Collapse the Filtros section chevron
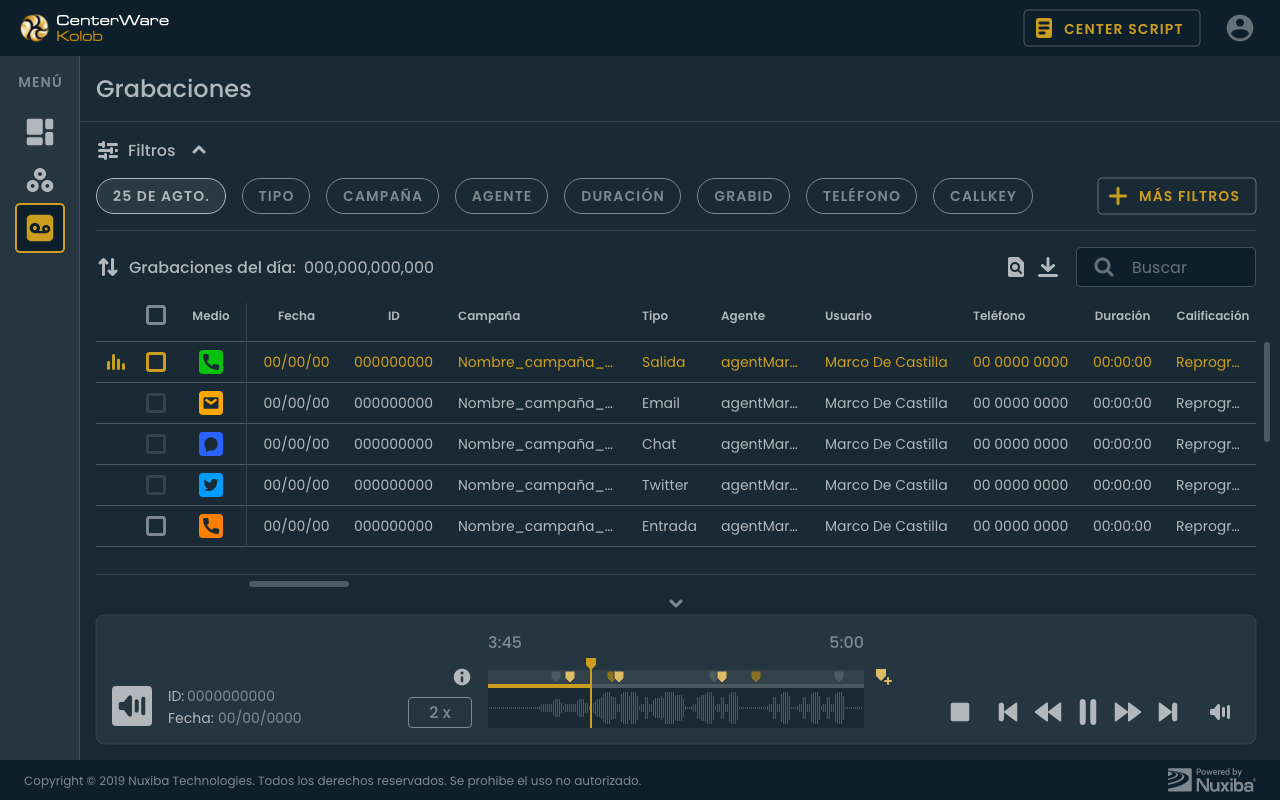The width and height of the screenshot is (1280, 800). click(199, 150)
